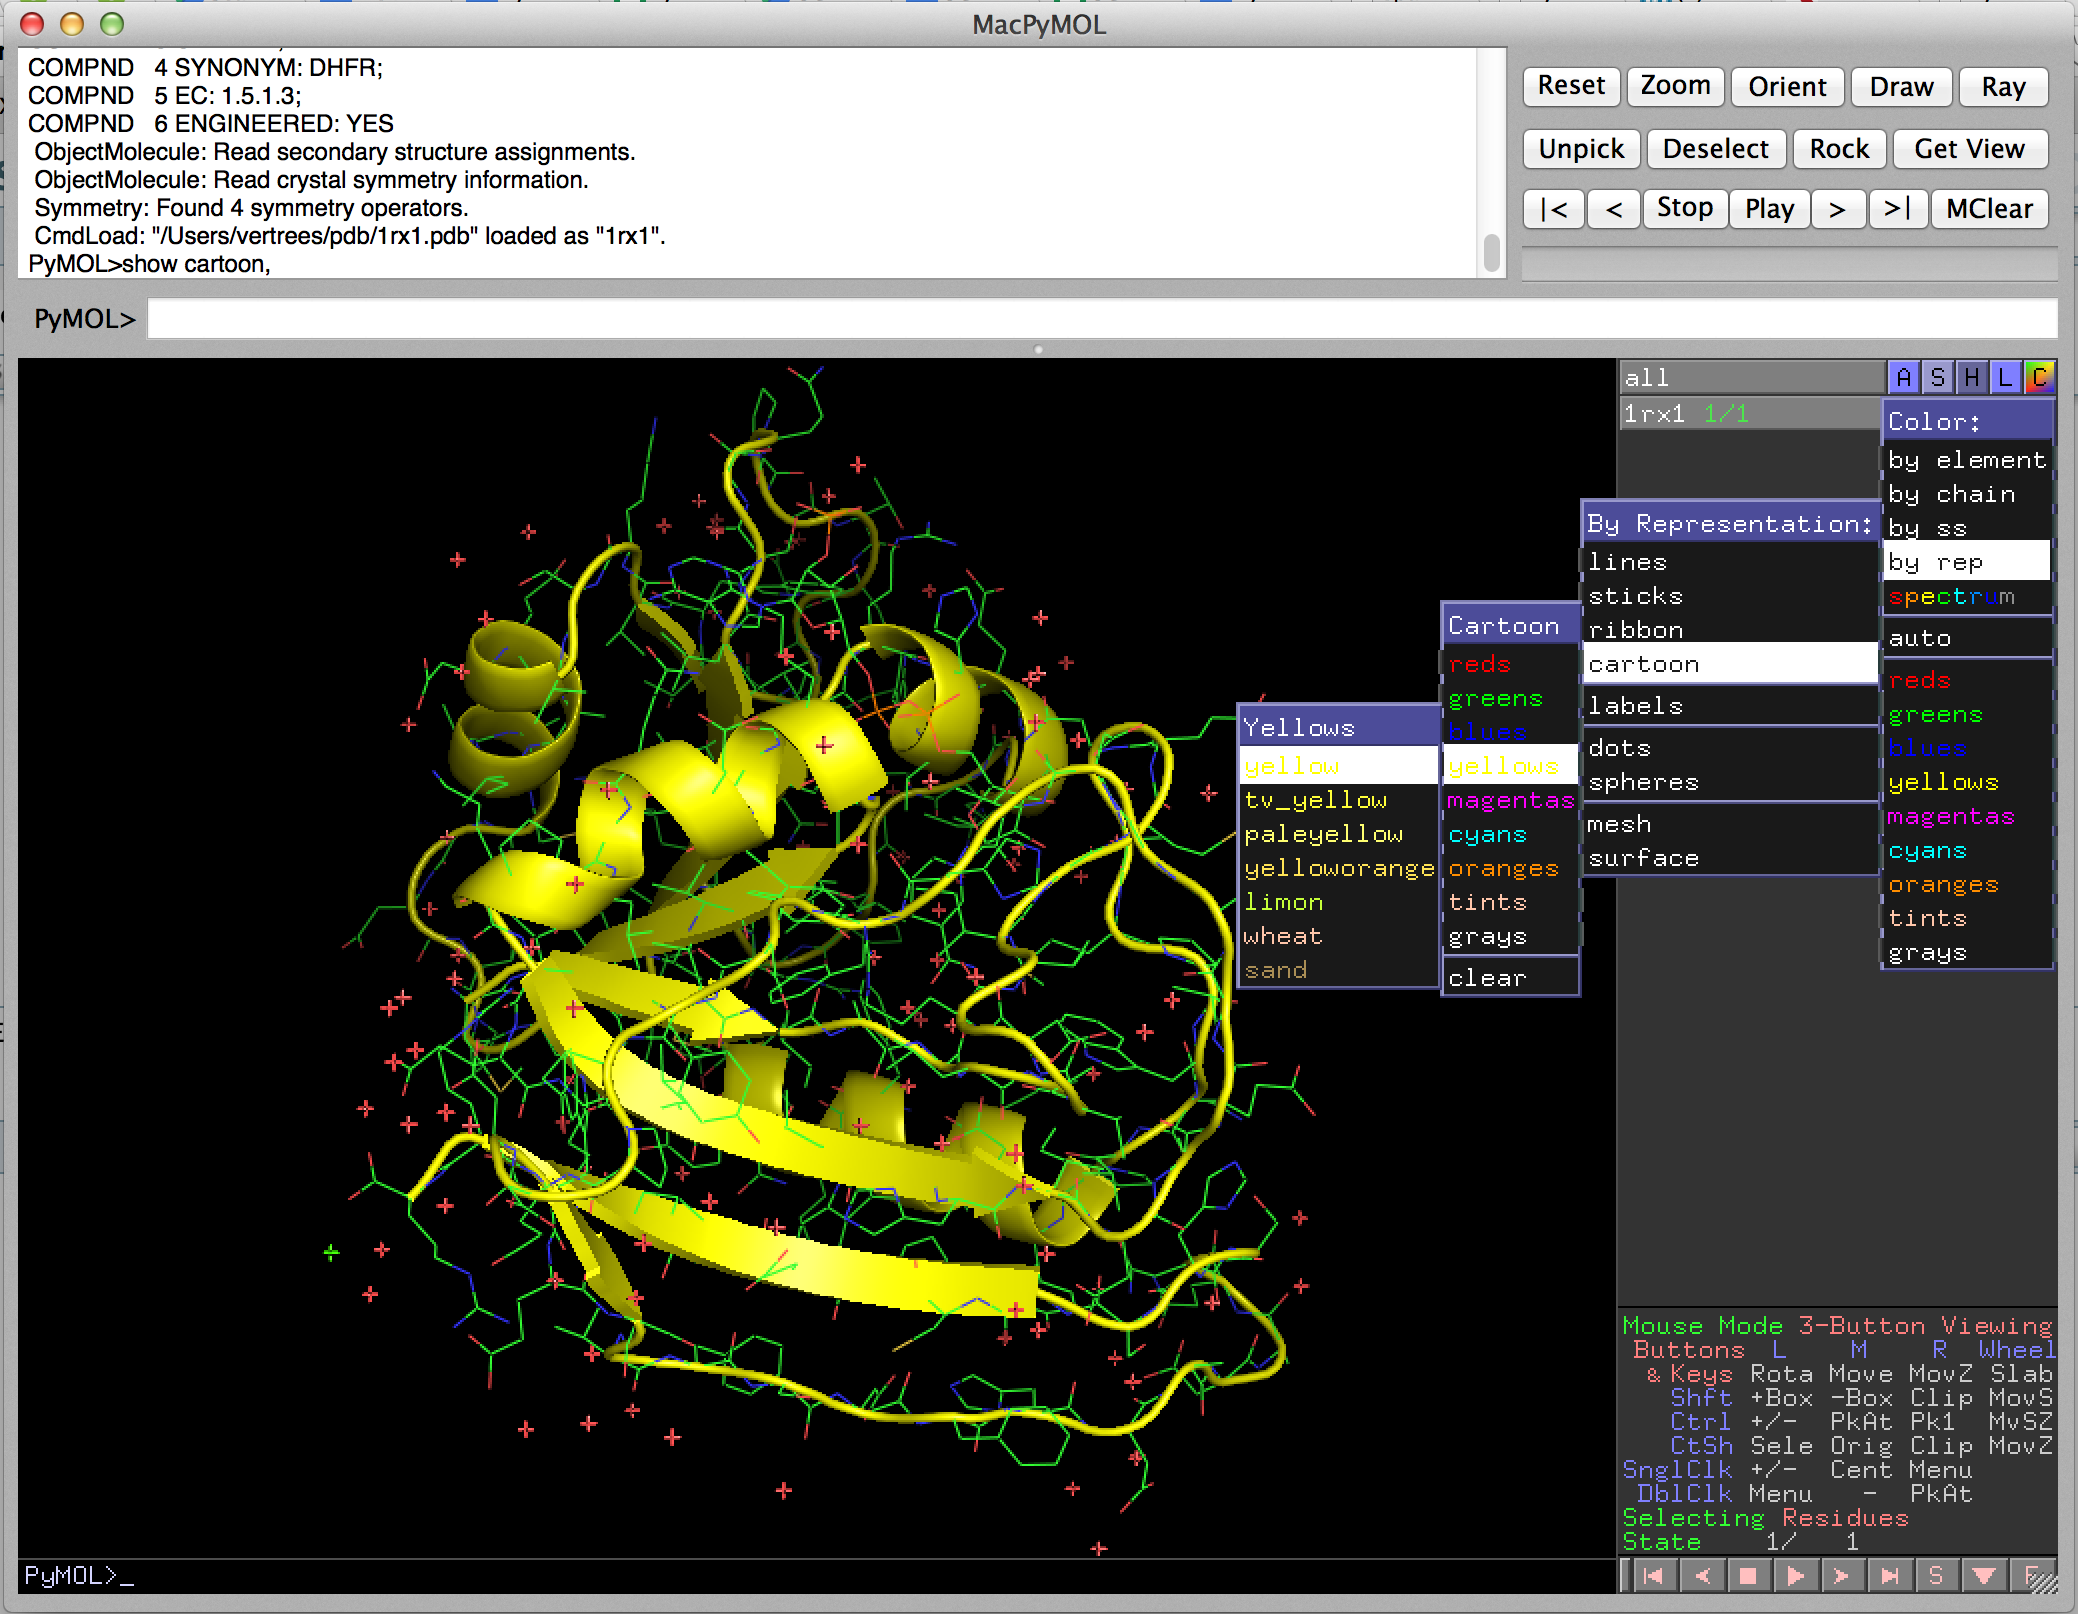Click the Play button in the top panel
Viewport: 2078px width, 1614px height.
point(1769,209)
